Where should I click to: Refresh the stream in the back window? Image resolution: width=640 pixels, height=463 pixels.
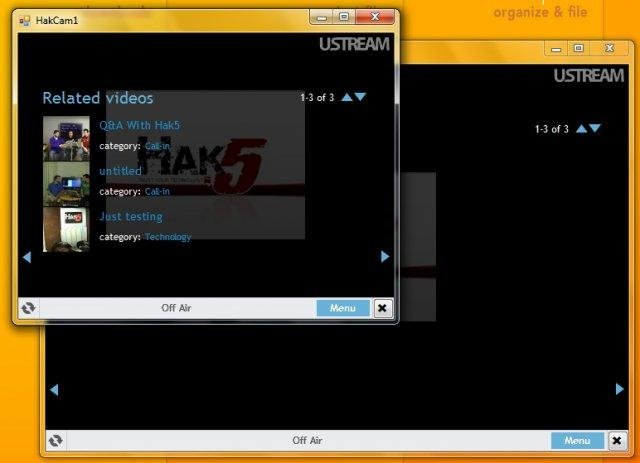(56, 441)
